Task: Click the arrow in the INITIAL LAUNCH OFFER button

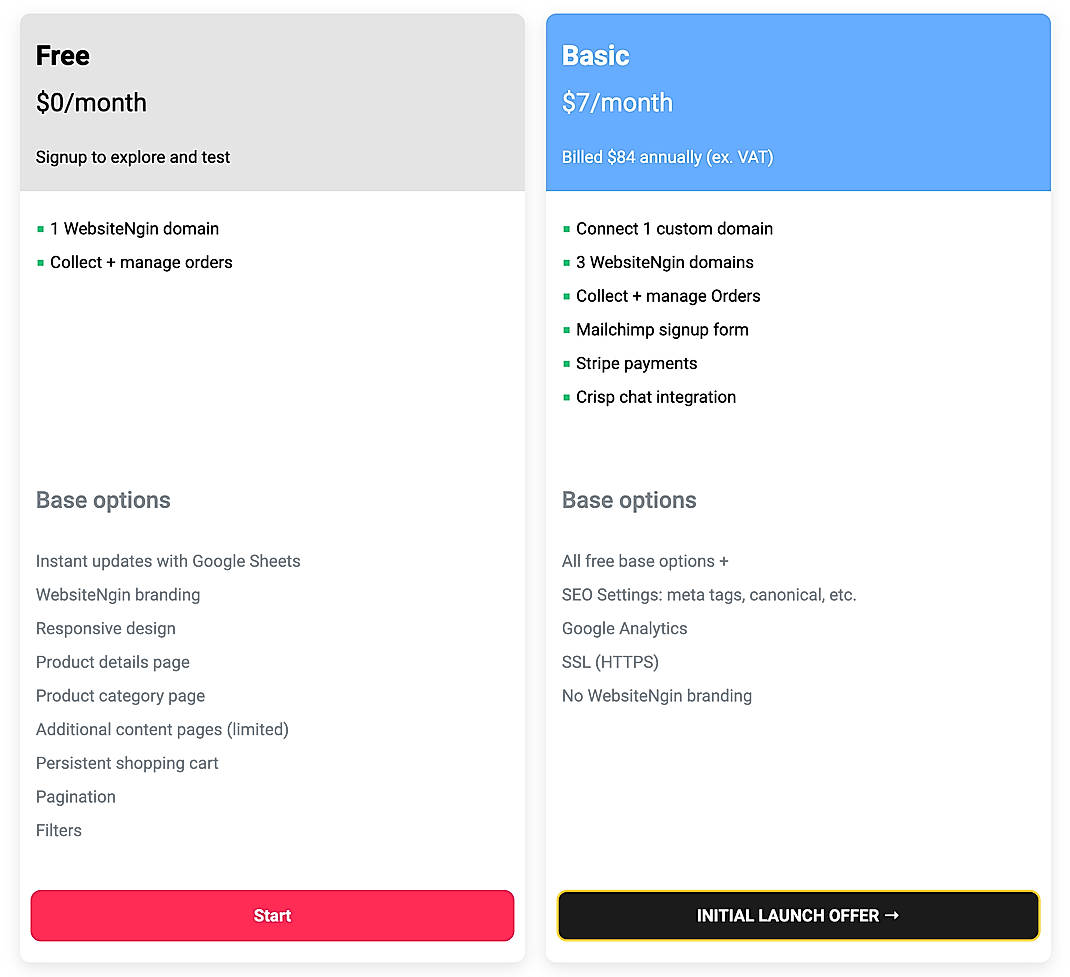Action: (x=893, y=915)
